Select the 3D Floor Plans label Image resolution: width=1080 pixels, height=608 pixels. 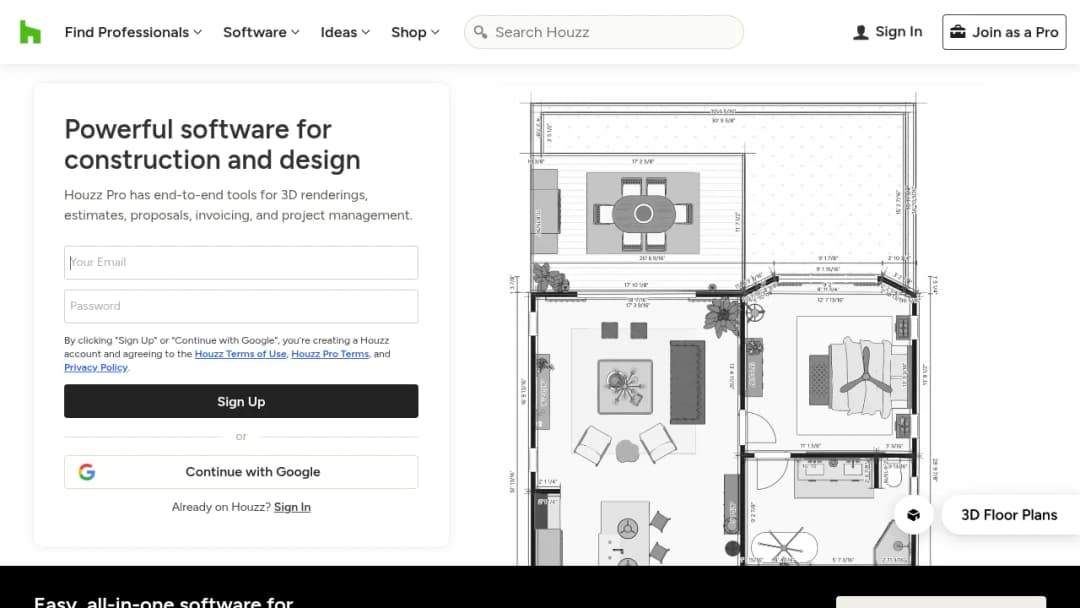click(x=1009, y=515)
